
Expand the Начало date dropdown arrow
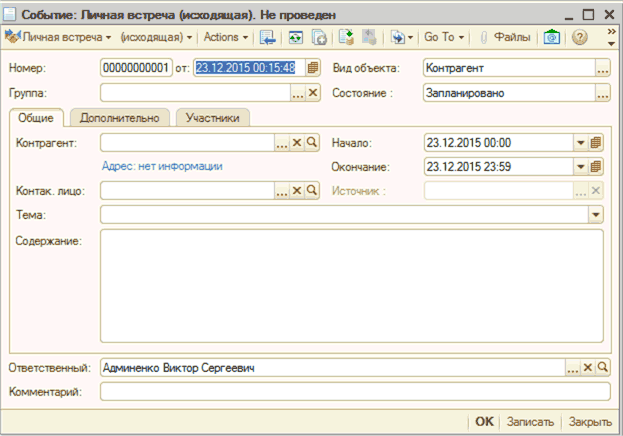[x=580, y=142]
